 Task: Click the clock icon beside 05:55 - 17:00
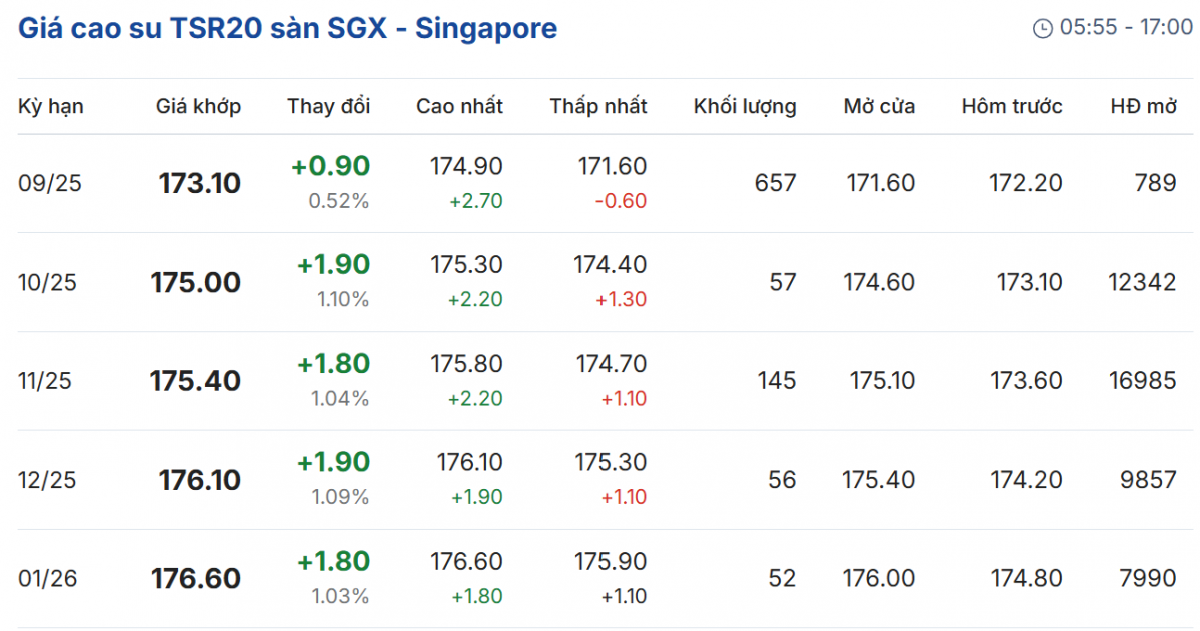[x=1042, y=28]
